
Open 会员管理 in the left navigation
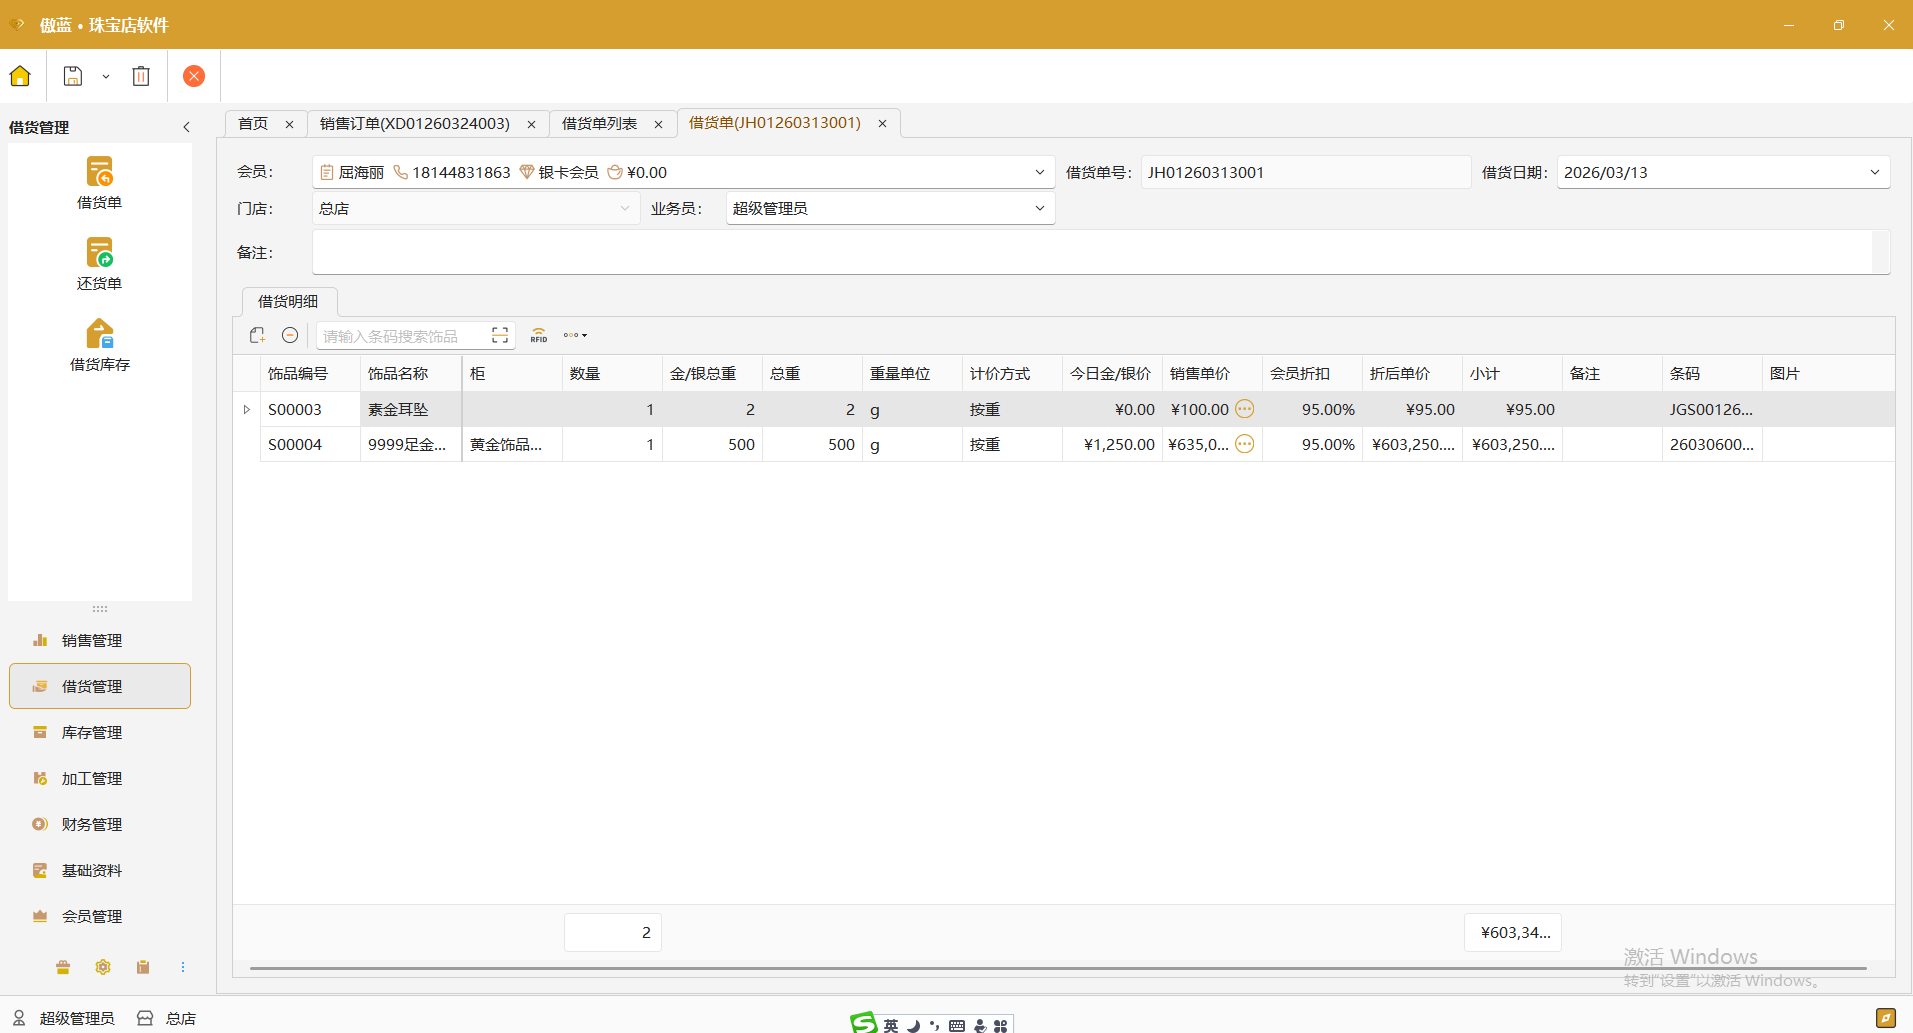click(90, 915)
